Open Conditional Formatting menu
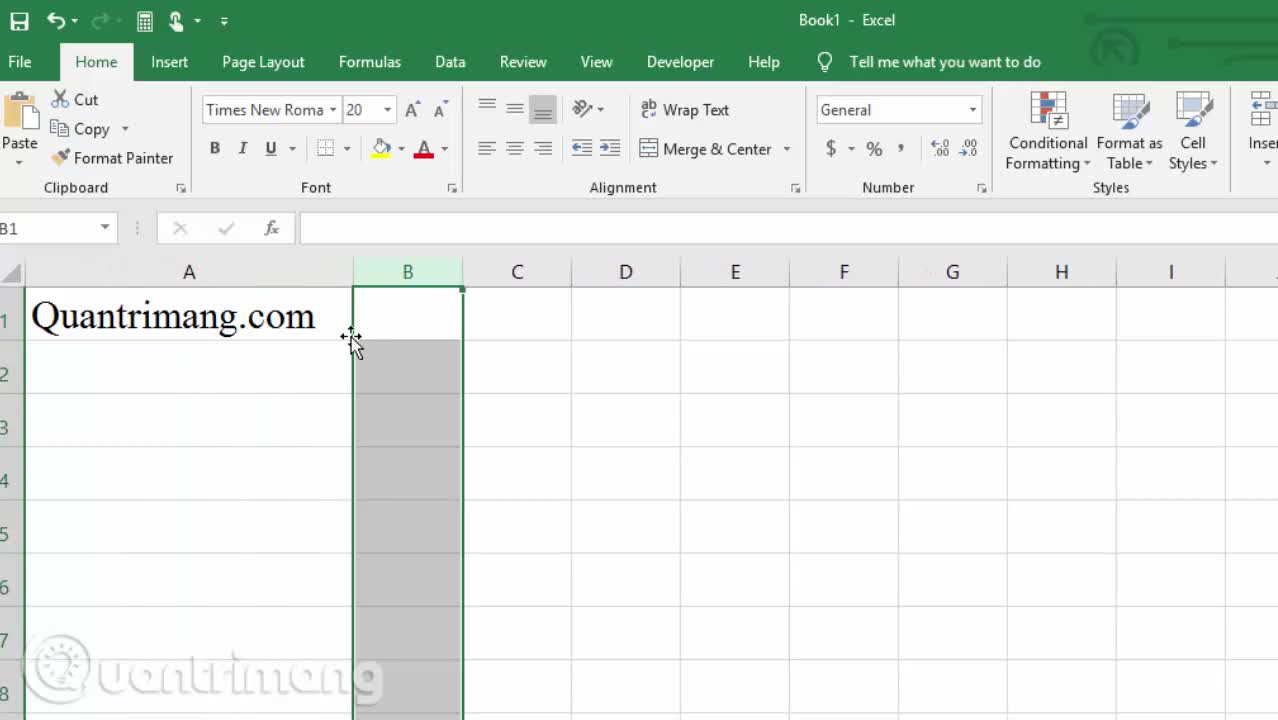 coord(1048,132)
